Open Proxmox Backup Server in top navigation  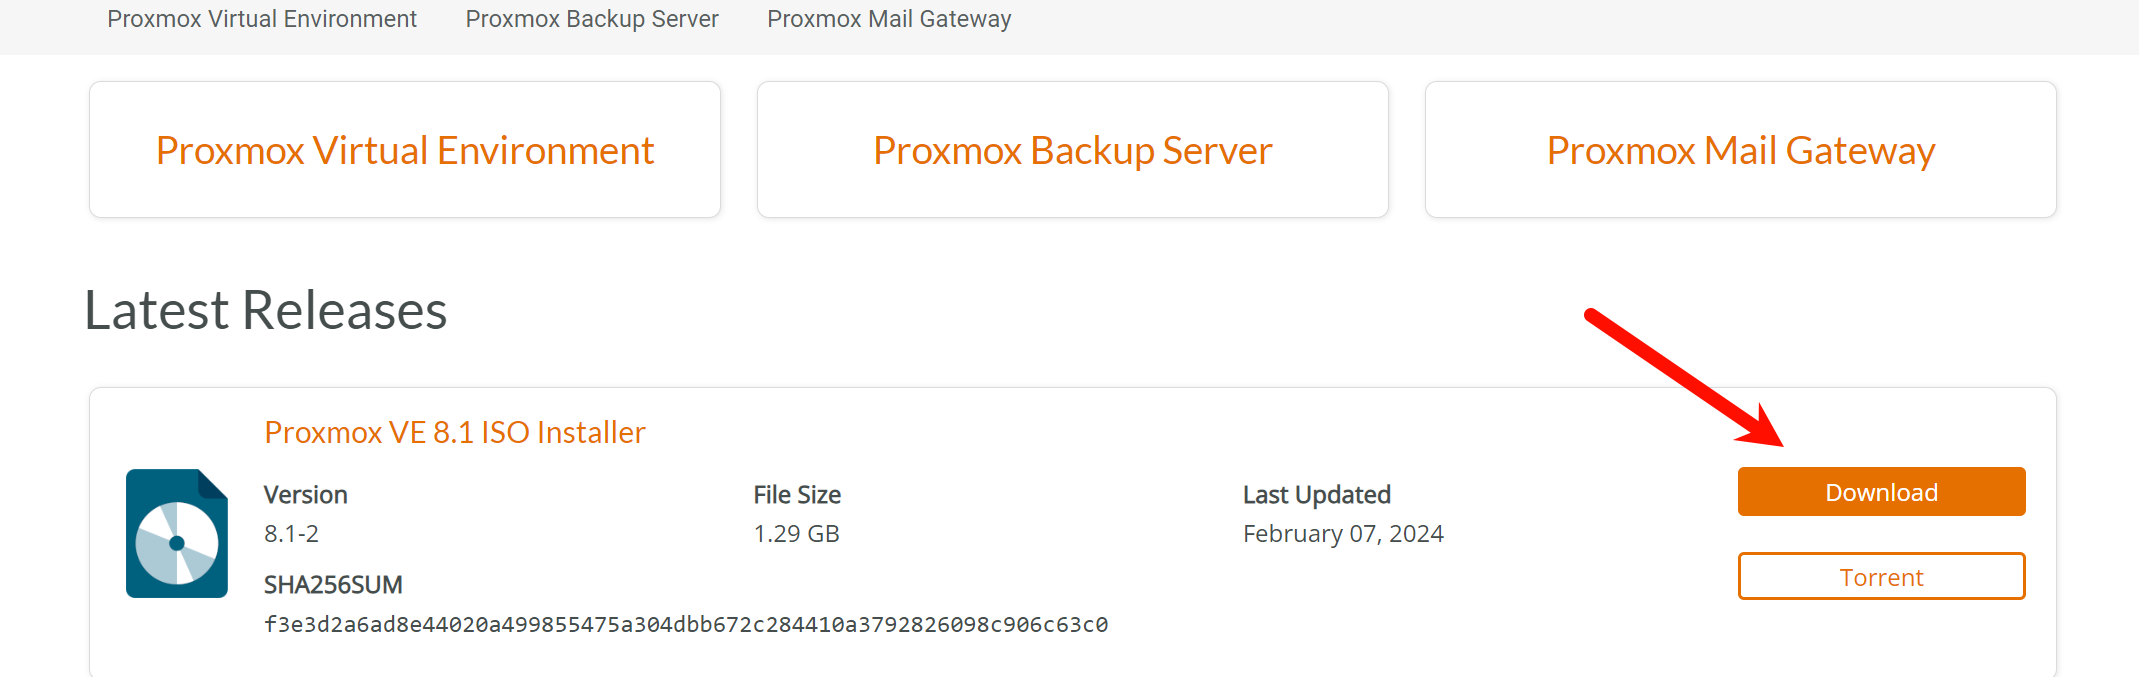592,19
